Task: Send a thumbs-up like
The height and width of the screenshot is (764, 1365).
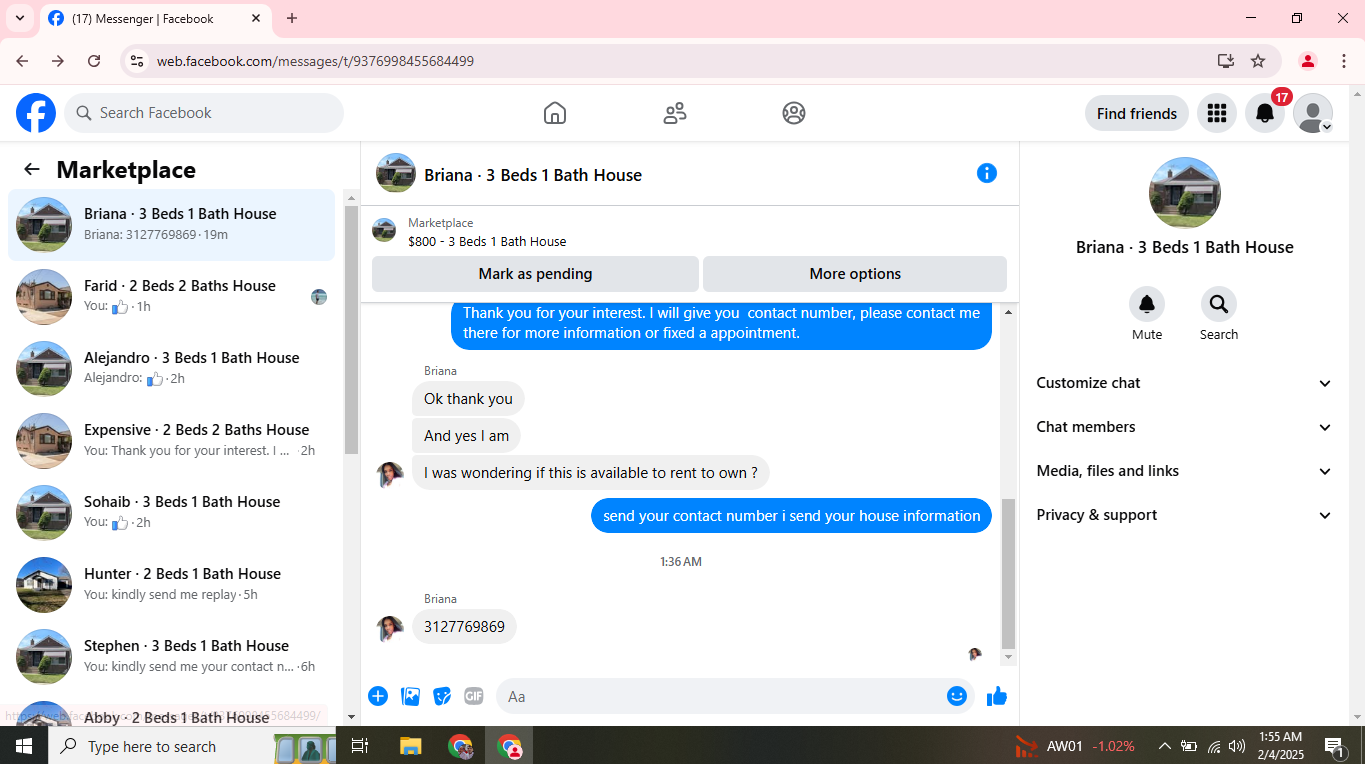Action: click(997, 696)
